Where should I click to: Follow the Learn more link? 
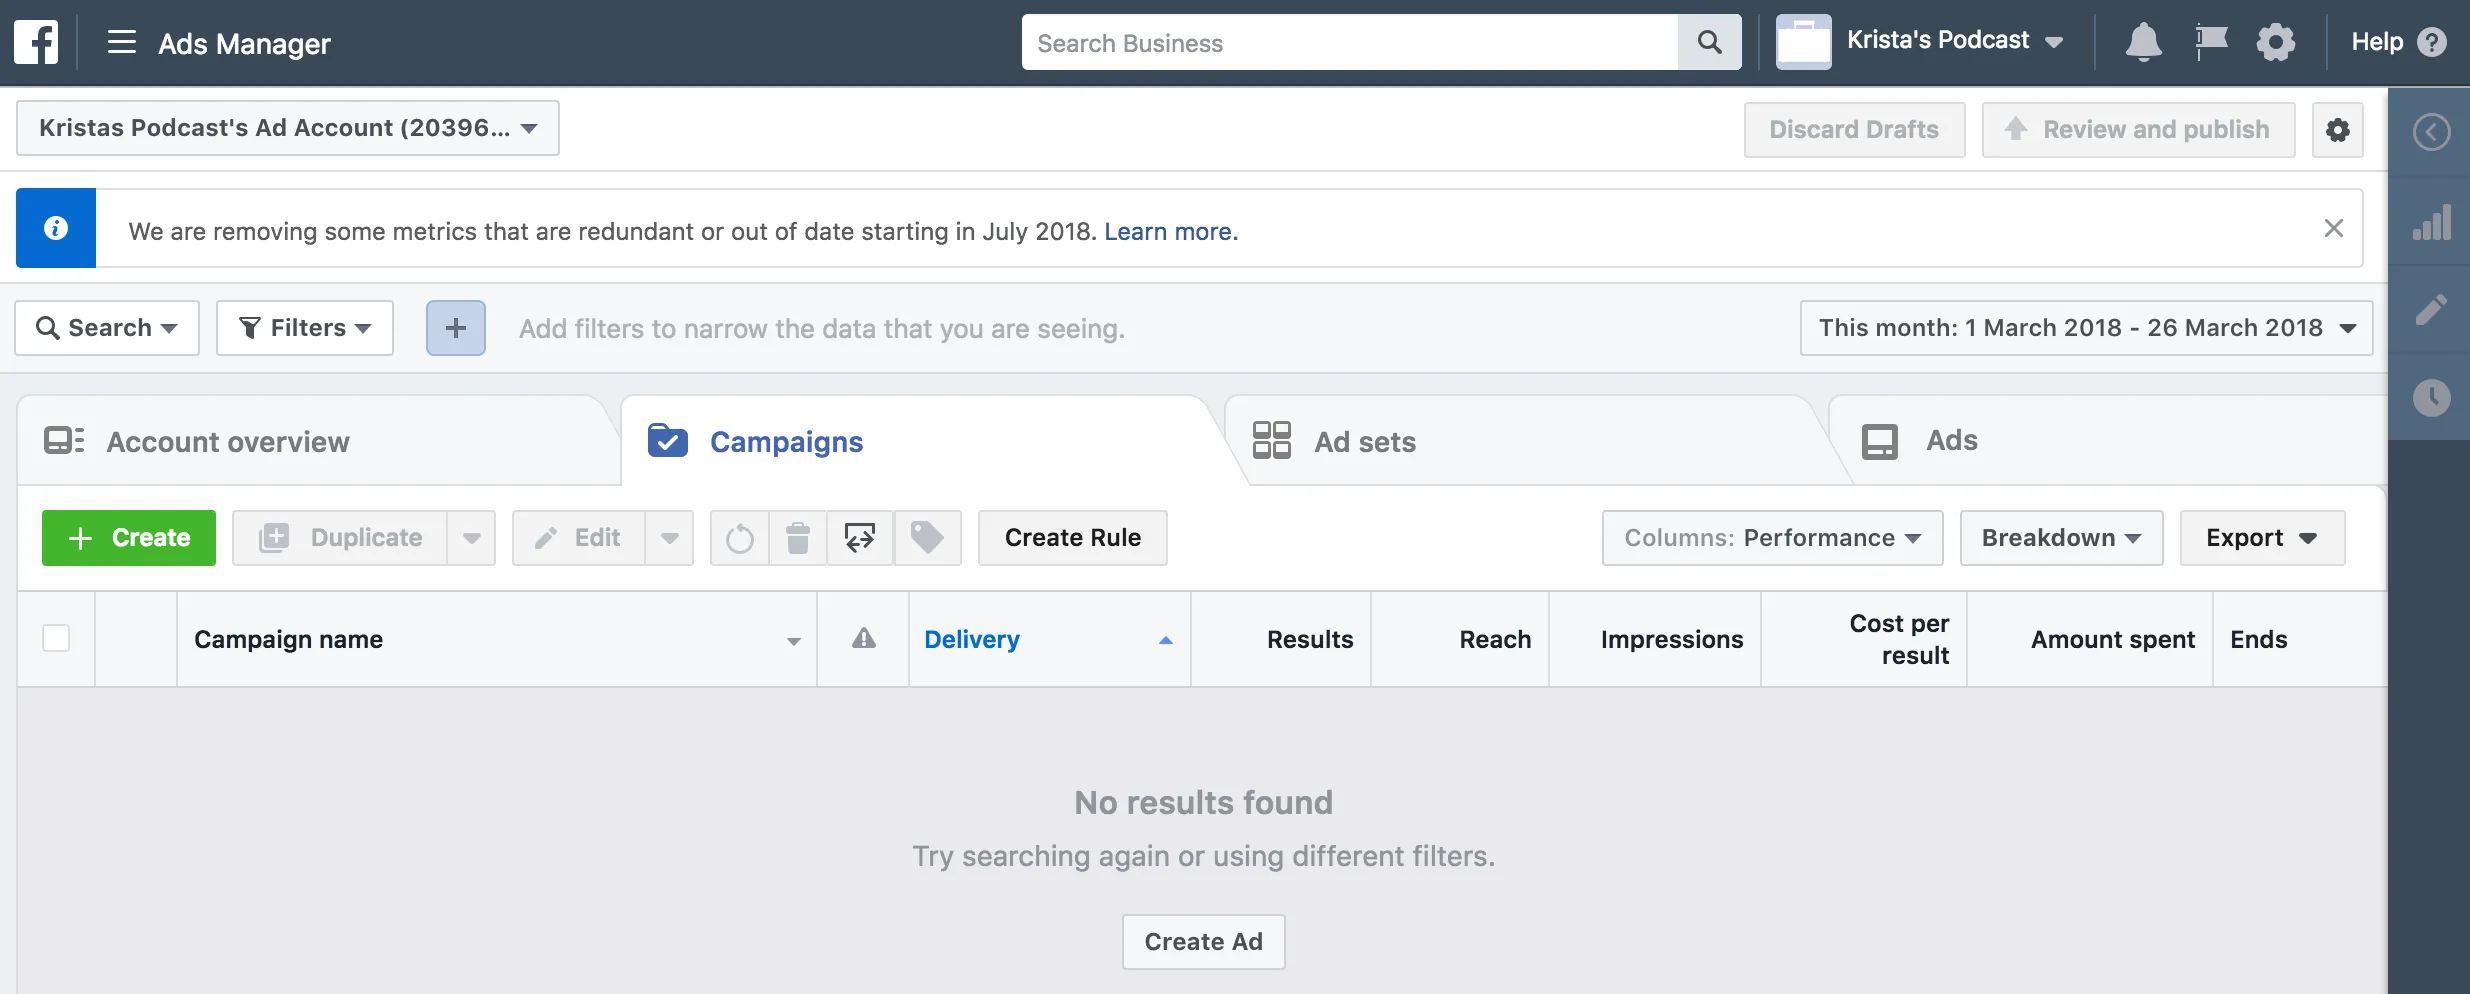(1171, 231)
